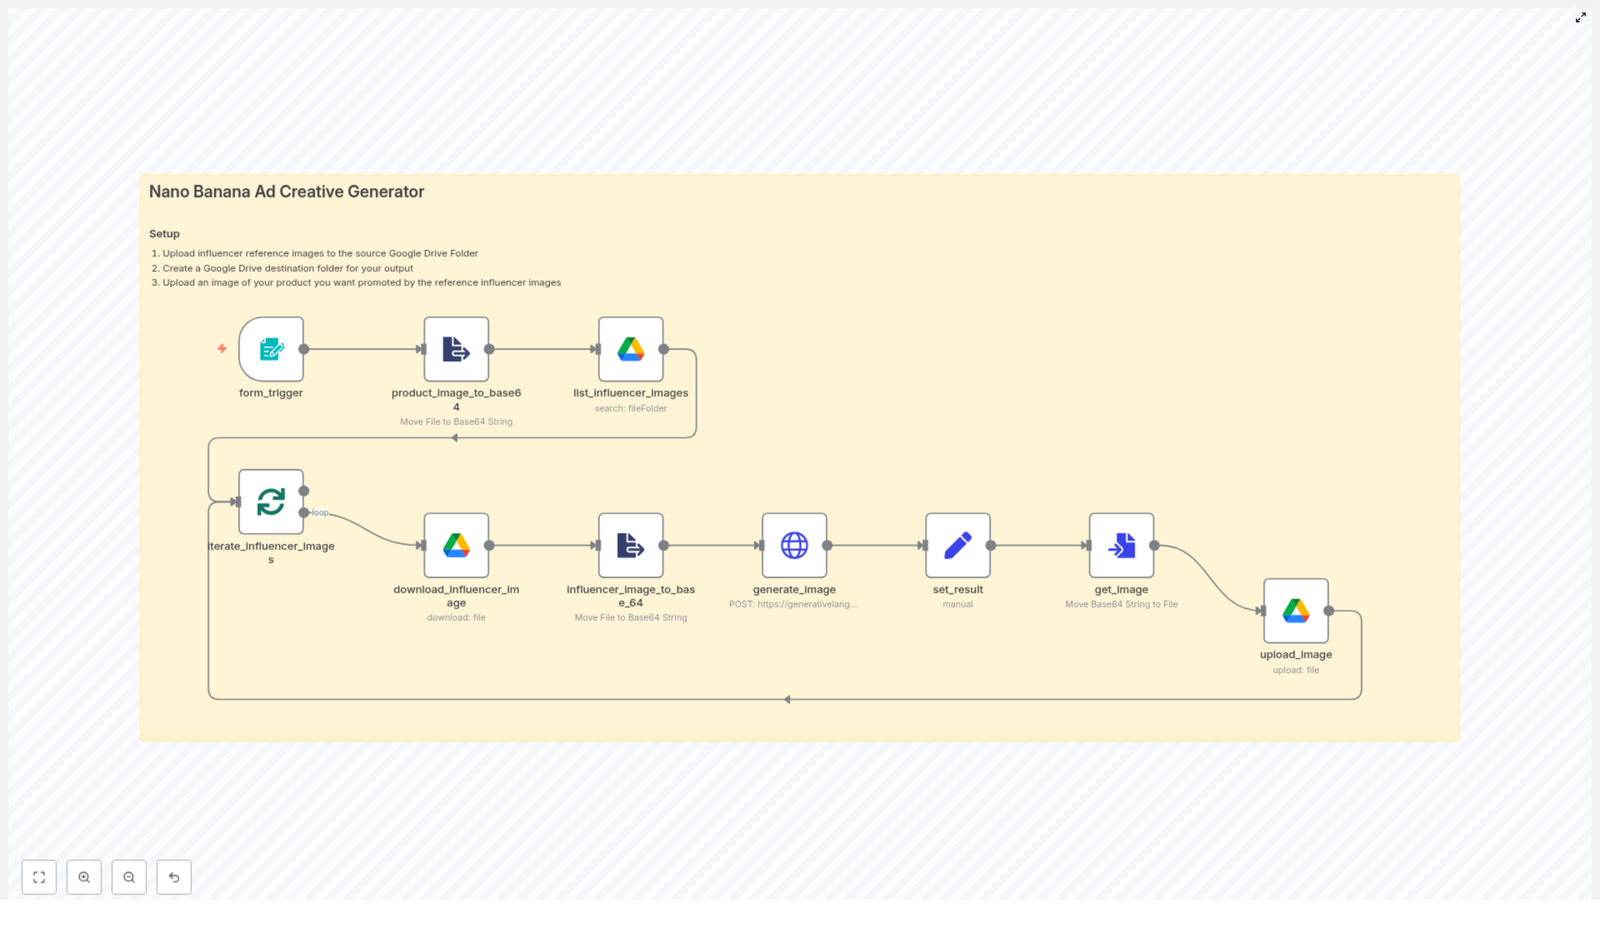Image resolution: width=1600 pixels, height=938 pixels.
Task: Select the iterate_influencer_images loop node
Action: point(271,502)
